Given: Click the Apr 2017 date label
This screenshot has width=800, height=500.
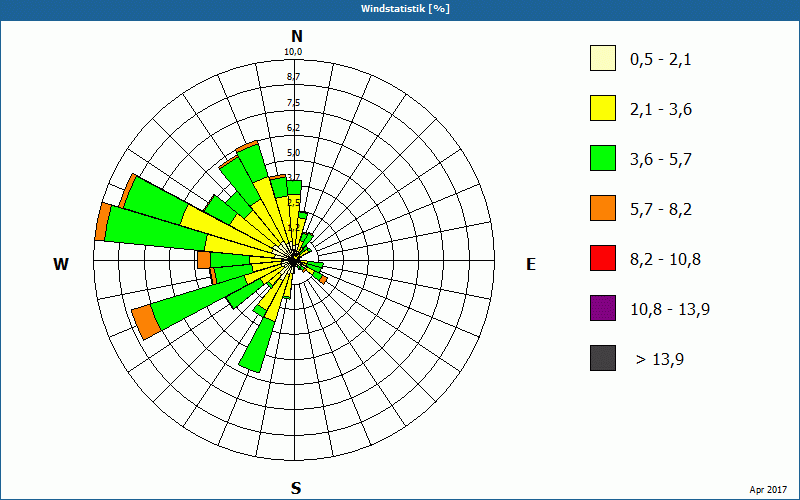Looking at the screenshot, I should (768, 490).
